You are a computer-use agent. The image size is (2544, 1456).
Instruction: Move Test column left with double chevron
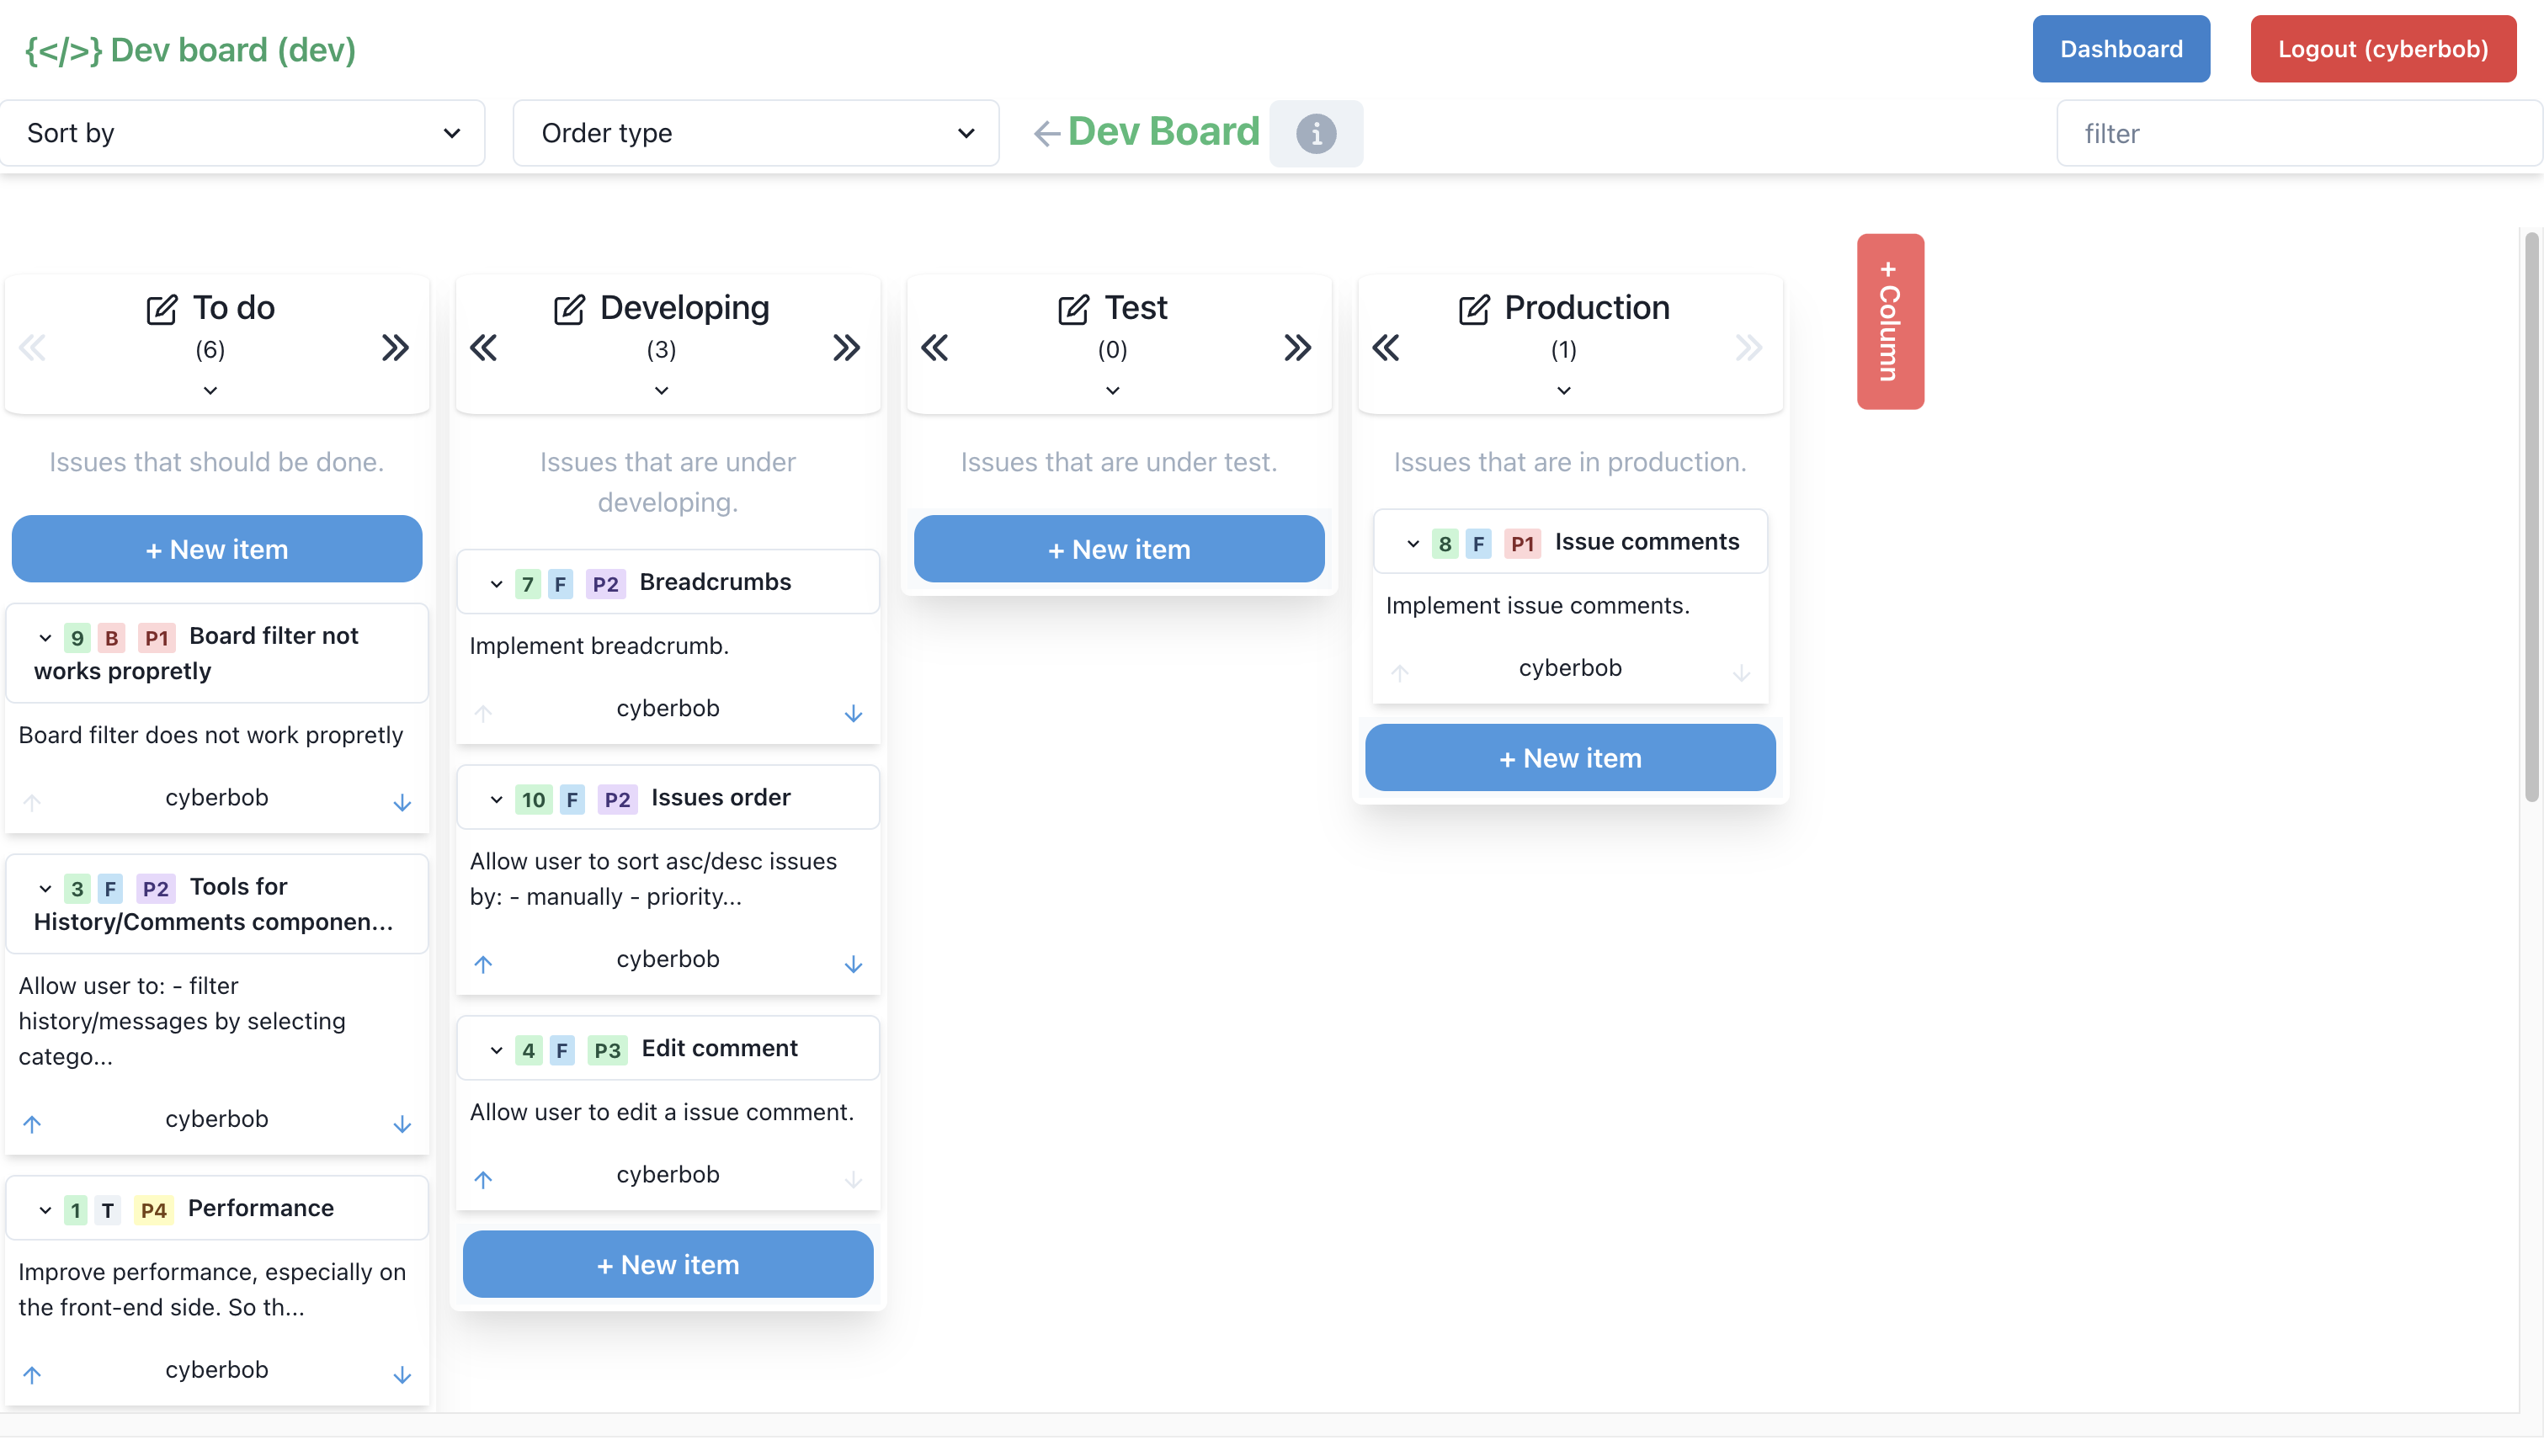[934, 348]
